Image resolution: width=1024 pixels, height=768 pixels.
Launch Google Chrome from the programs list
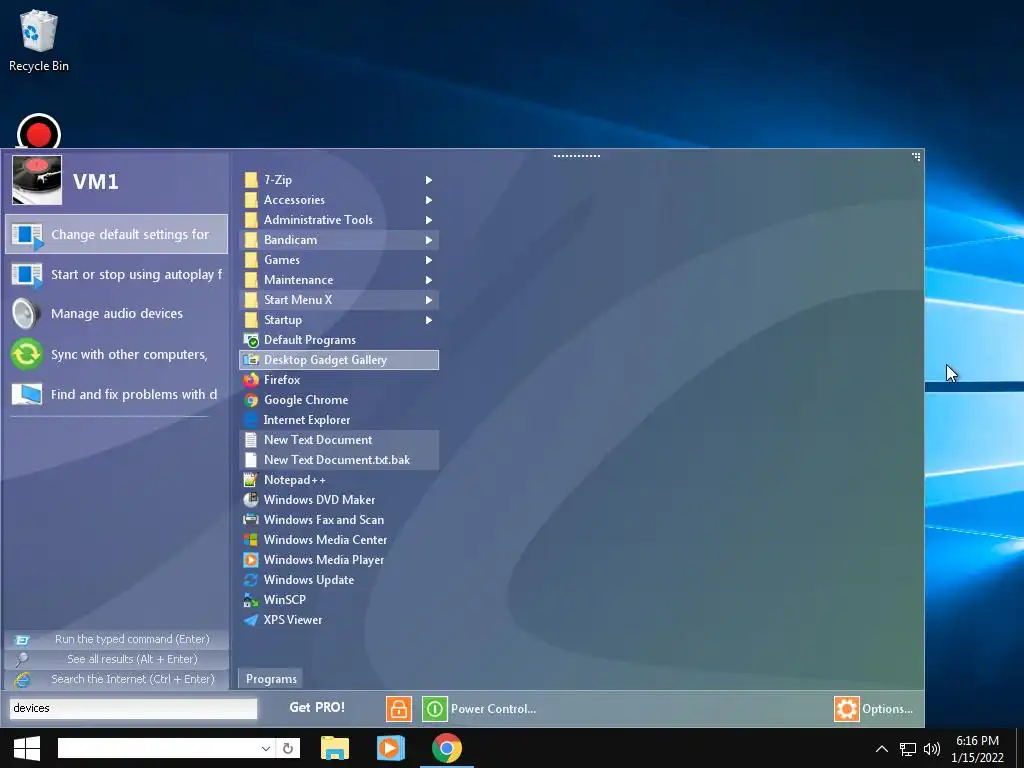tap(338, 400)
